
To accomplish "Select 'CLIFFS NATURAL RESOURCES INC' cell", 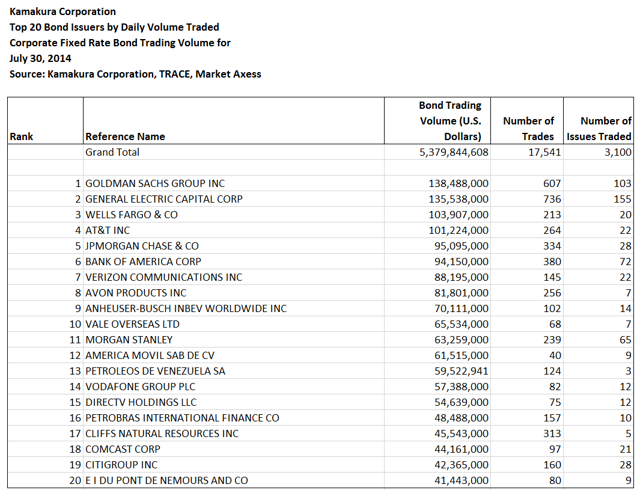I will pyautogui.click(x=162, y=434).
